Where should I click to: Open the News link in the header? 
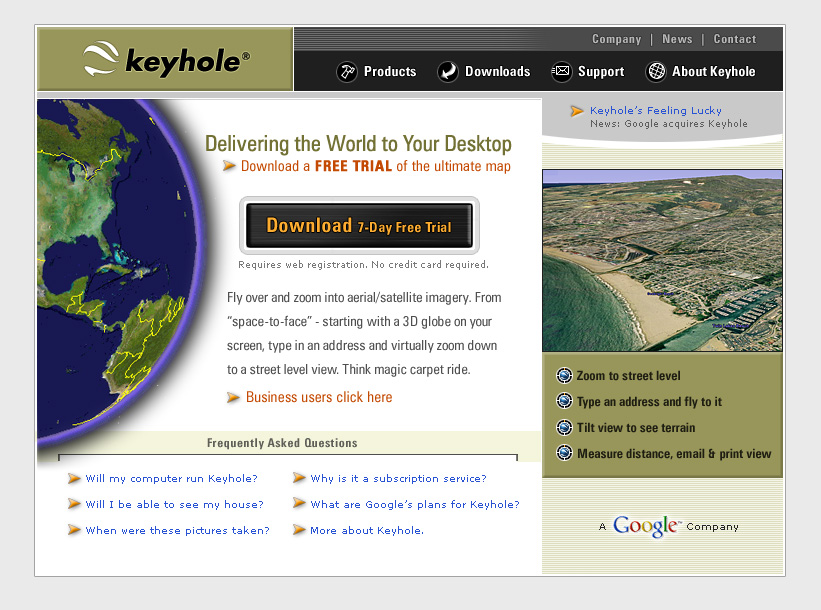pos(677,39)
